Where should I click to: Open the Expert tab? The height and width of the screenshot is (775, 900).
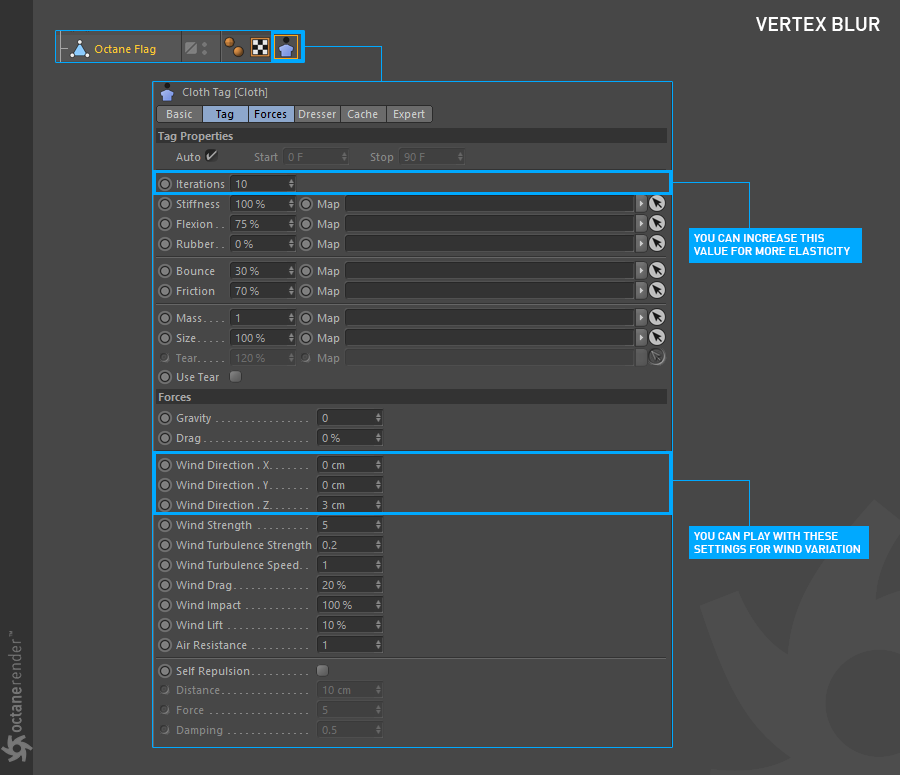coord(409,114)
